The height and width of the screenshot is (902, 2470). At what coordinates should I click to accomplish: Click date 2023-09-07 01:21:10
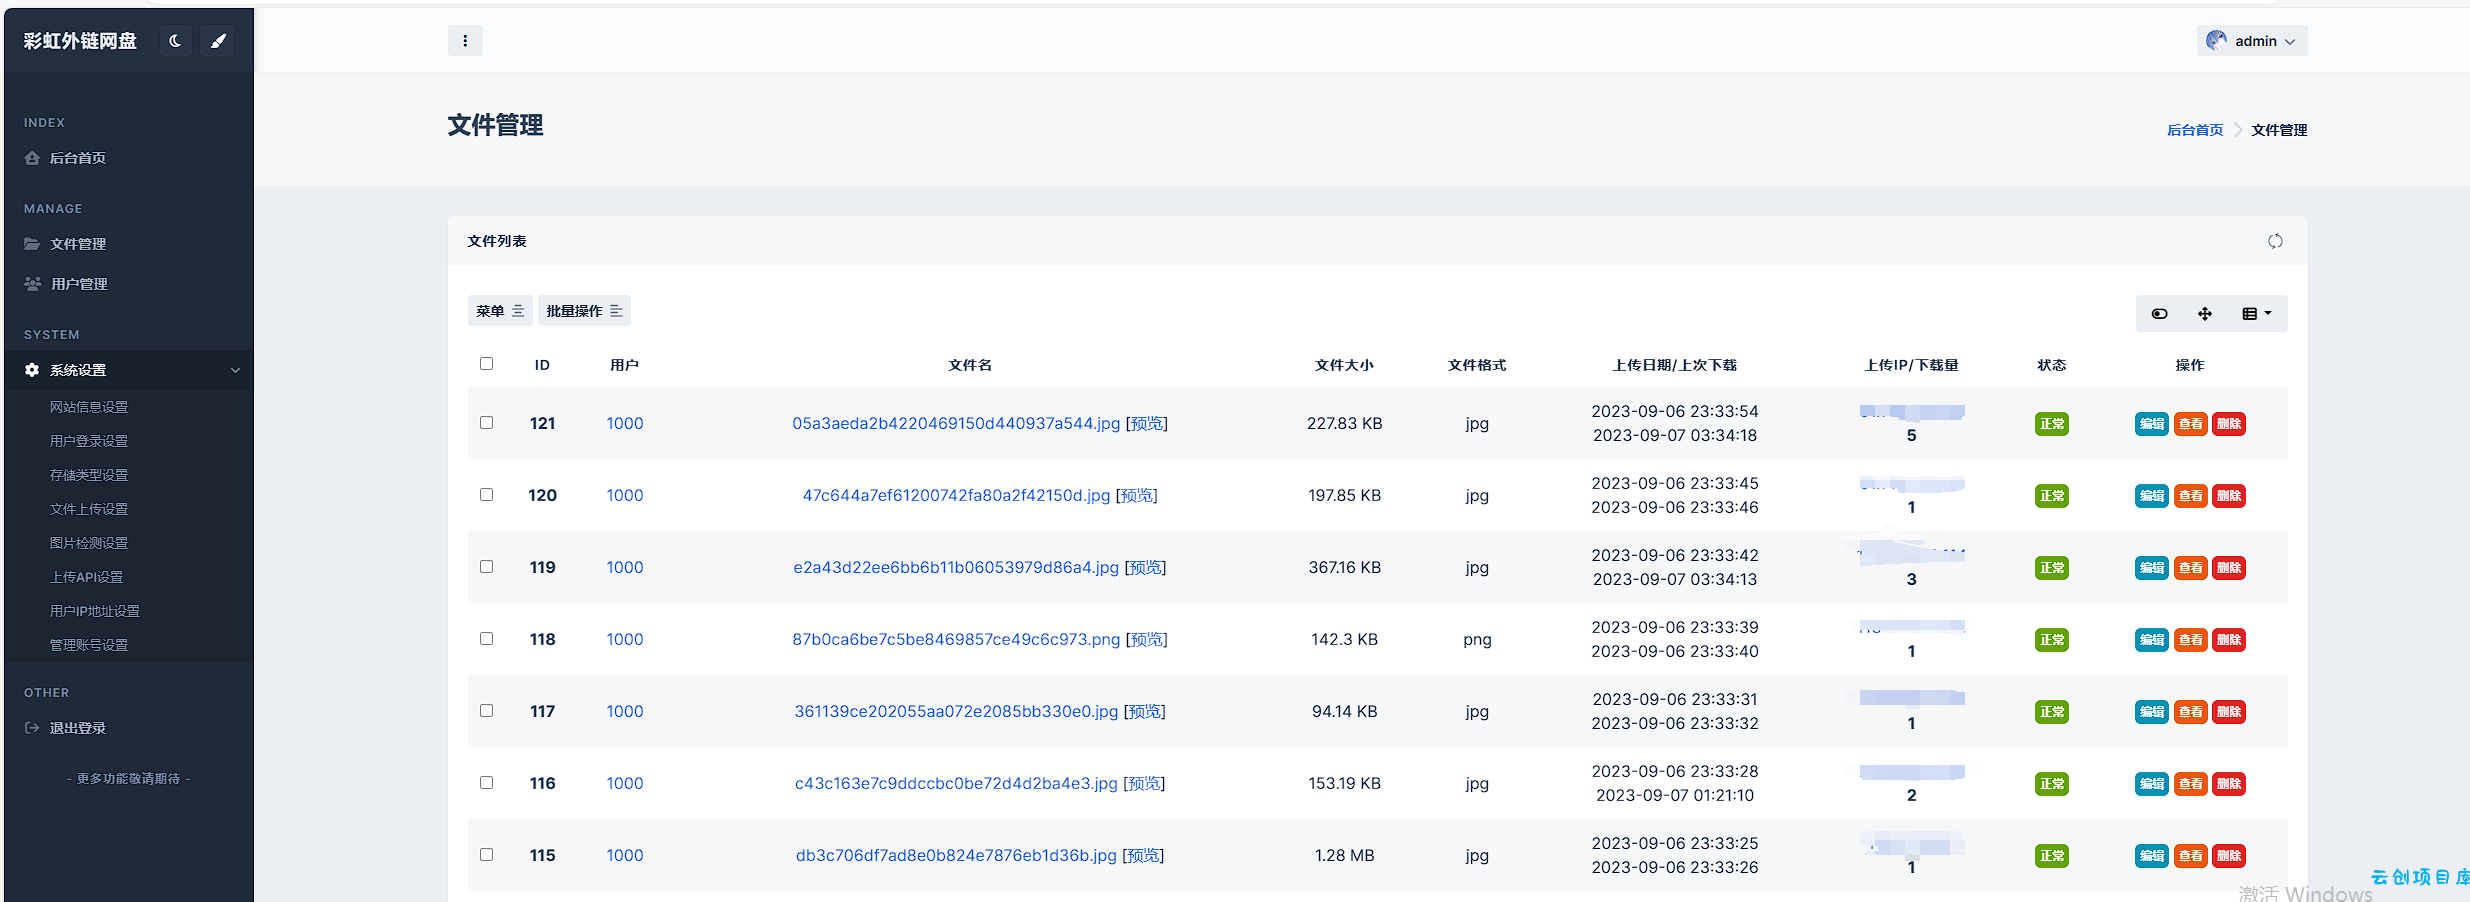pos(1675,796)
